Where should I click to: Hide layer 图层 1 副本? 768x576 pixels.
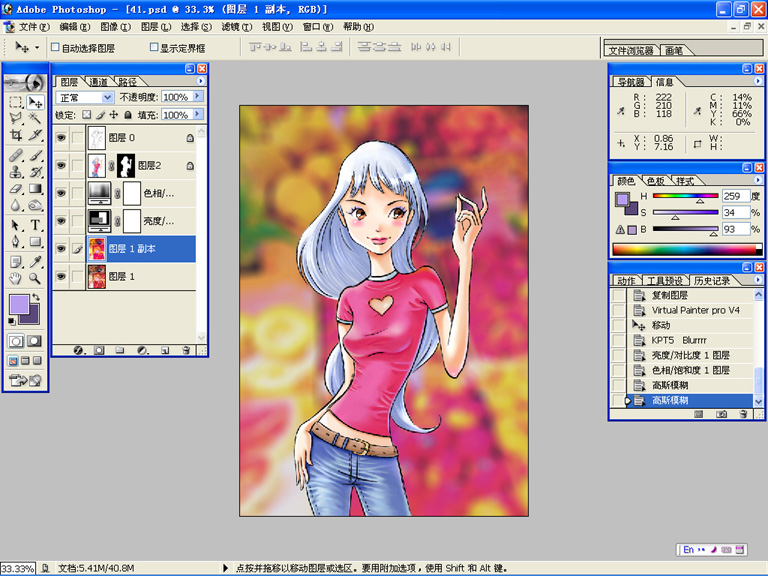click(x=61, y=248)
